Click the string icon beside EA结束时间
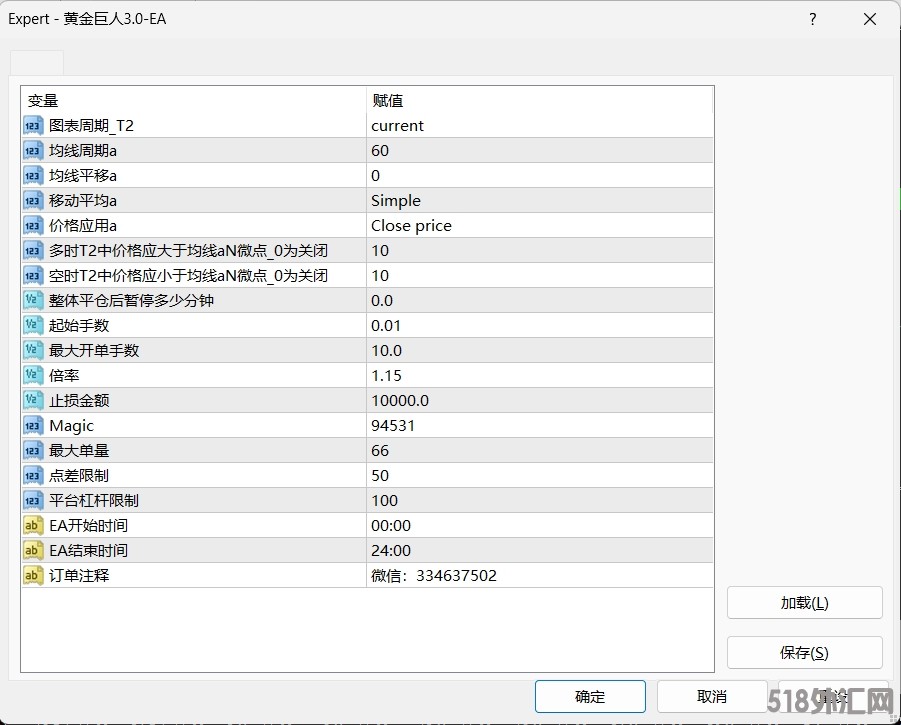This screenshot has height=725, width=901. pyautogui.click(x=33, y=550)
